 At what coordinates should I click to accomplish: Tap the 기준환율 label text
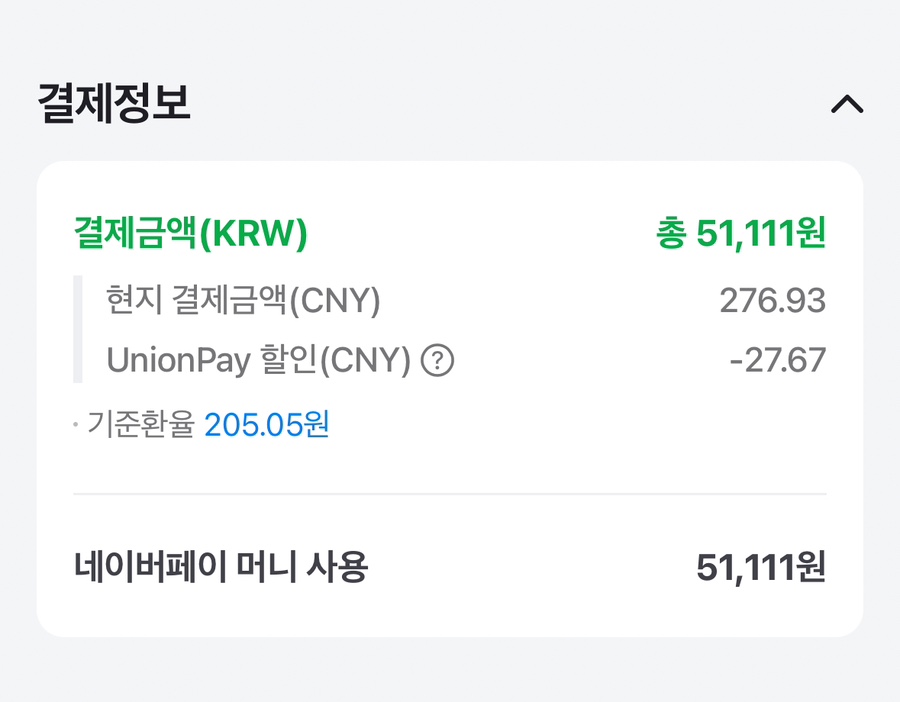141,424
